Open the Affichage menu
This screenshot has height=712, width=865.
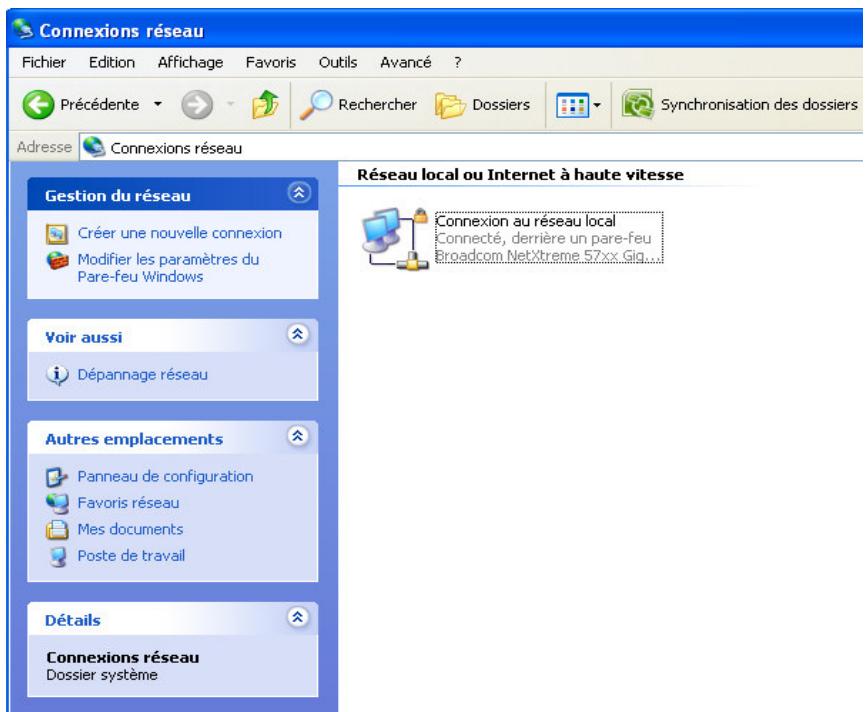(190, 62)
